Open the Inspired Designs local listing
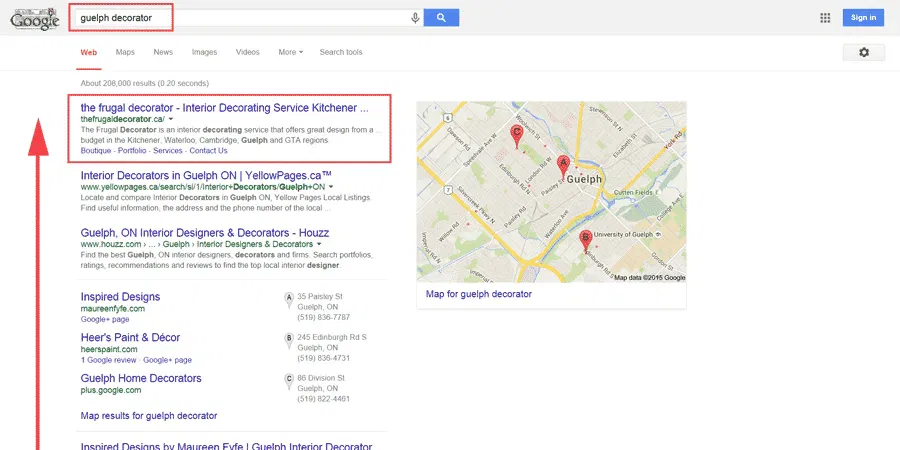This screenshot has height=450, width=900. (121, 297)
